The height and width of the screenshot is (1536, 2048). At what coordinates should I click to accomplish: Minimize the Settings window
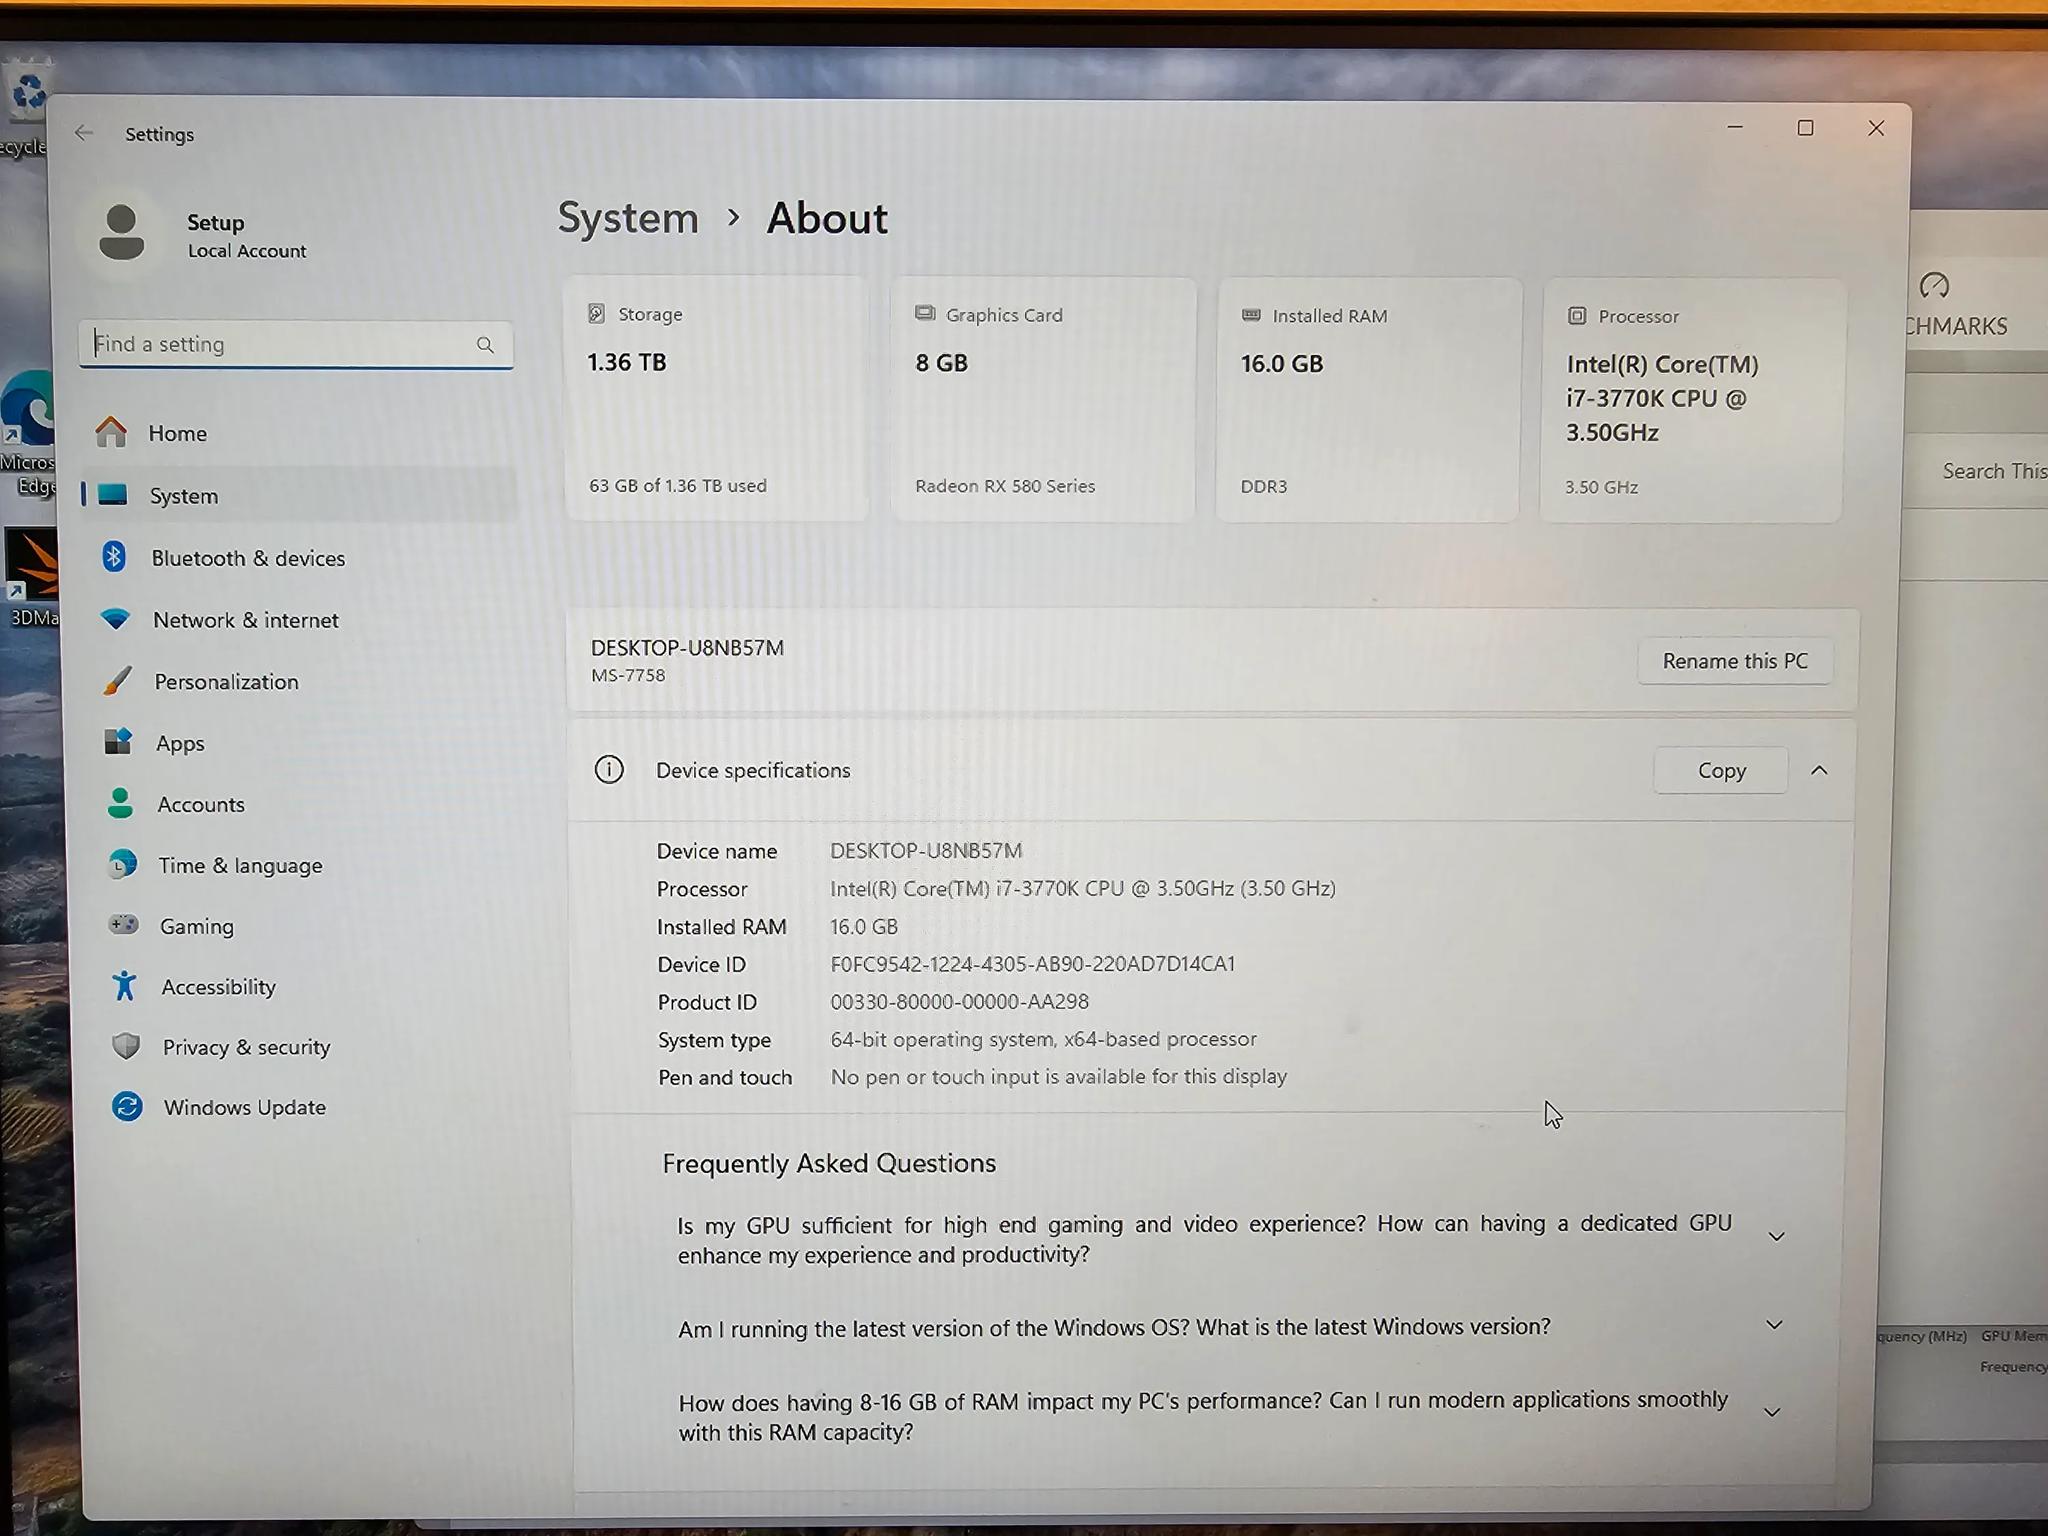1735,127
